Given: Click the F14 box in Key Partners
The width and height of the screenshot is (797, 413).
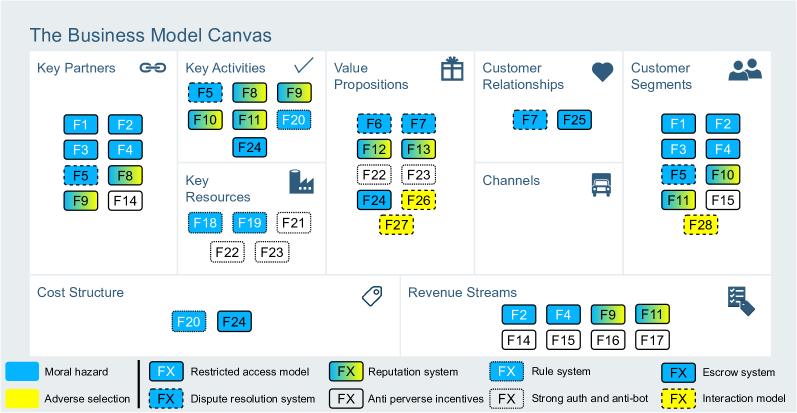Looking at the screenshot, I should (125, 201).
